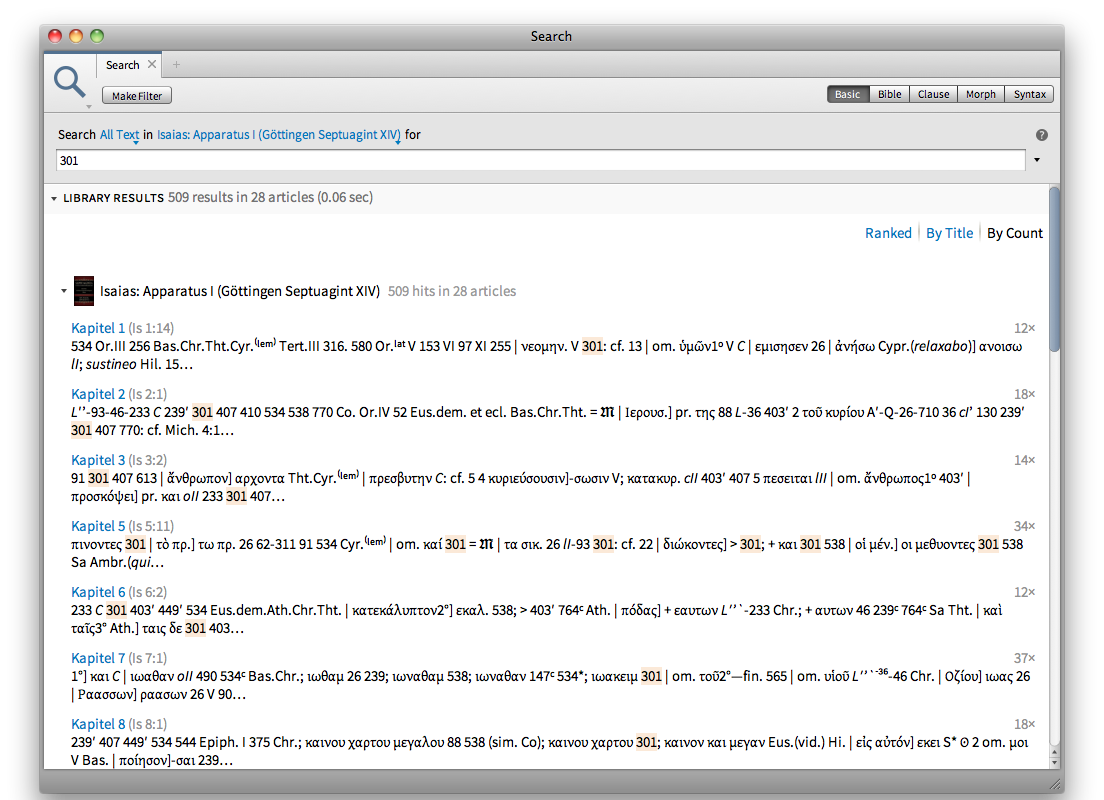Image resolution: width=1104 pixels, height=800 pixels.
Task: Collapse the Library Results section
Action: point(54,199)
